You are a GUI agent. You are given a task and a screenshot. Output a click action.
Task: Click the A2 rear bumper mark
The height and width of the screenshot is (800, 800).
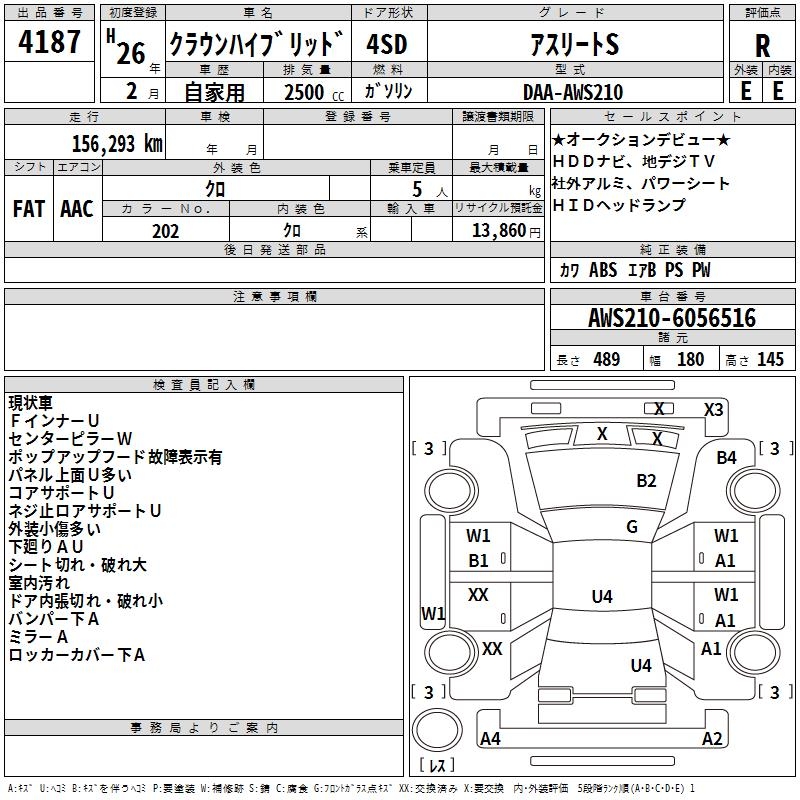click(x=712, y=739)
